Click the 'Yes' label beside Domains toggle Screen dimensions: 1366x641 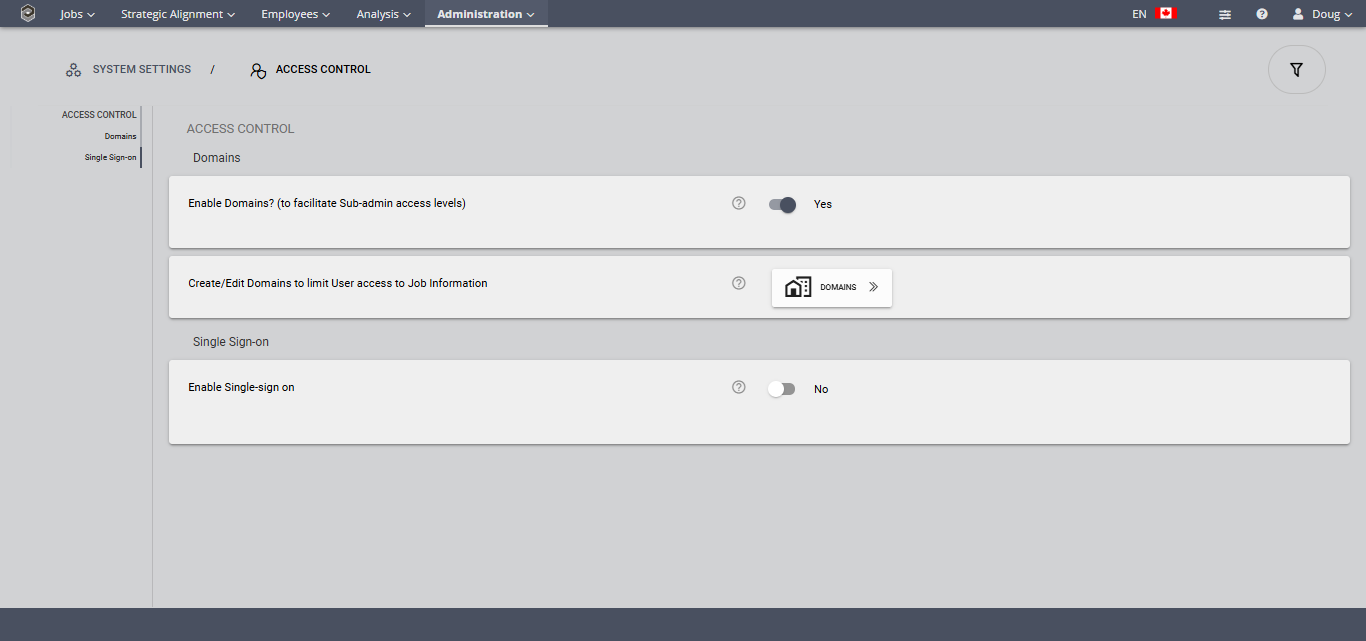pyautogui.click(x=823, y=204)
